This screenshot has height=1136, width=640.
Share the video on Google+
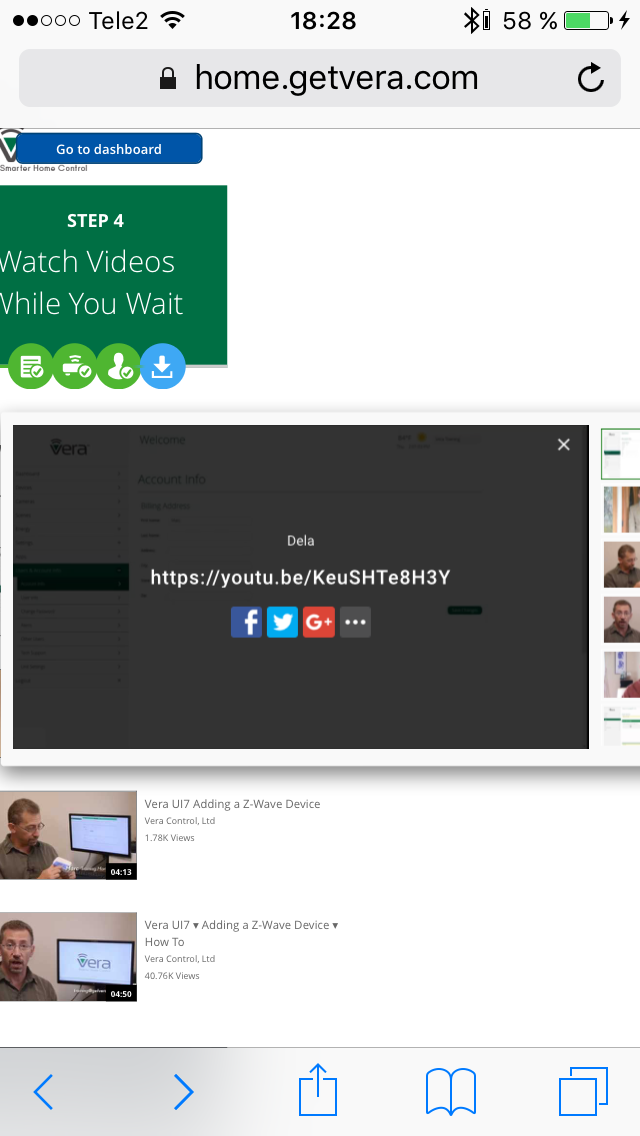(x=319, y=622)
